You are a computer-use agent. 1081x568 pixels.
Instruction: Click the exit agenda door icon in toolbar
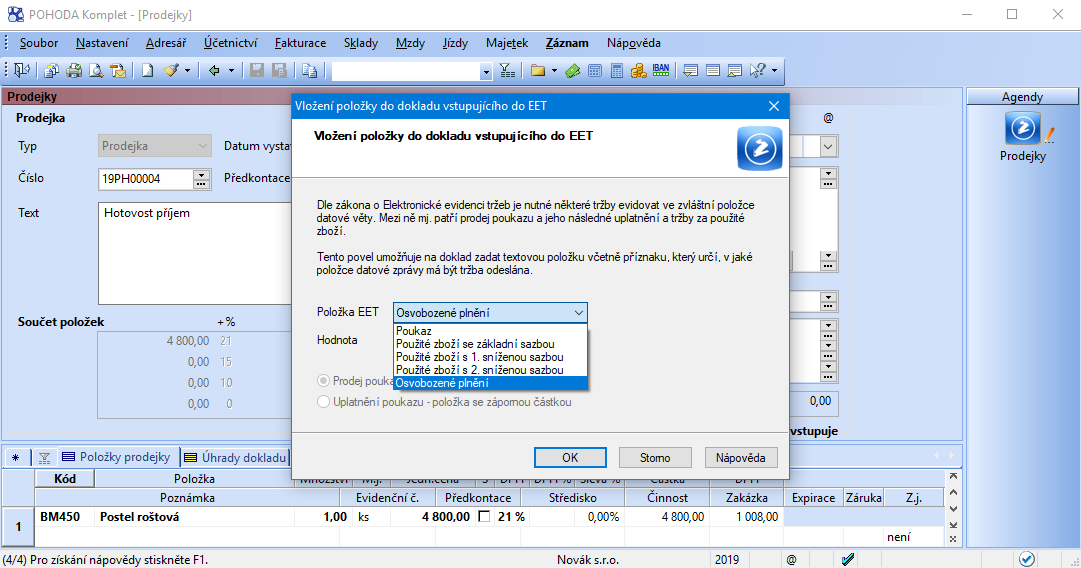[x=22, y=70]
